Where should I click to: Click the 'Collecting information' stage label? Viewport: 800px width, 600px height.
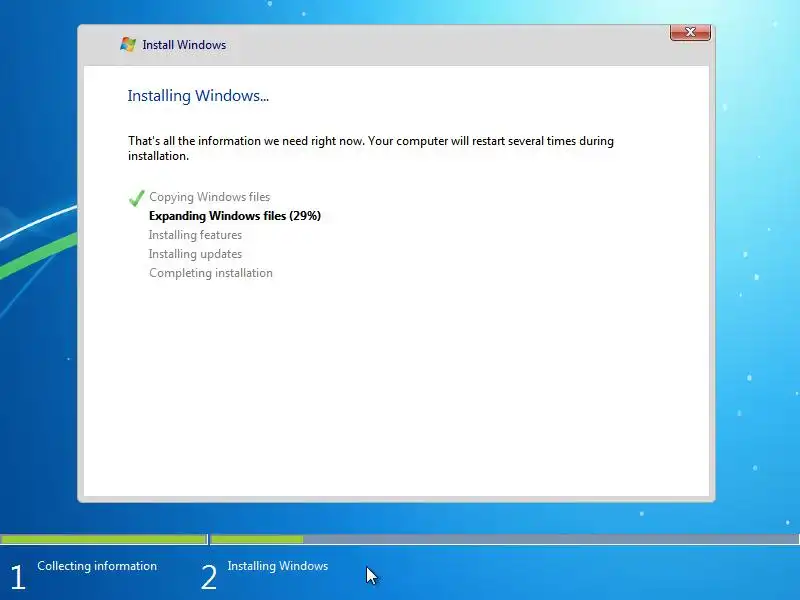point(97,566)
